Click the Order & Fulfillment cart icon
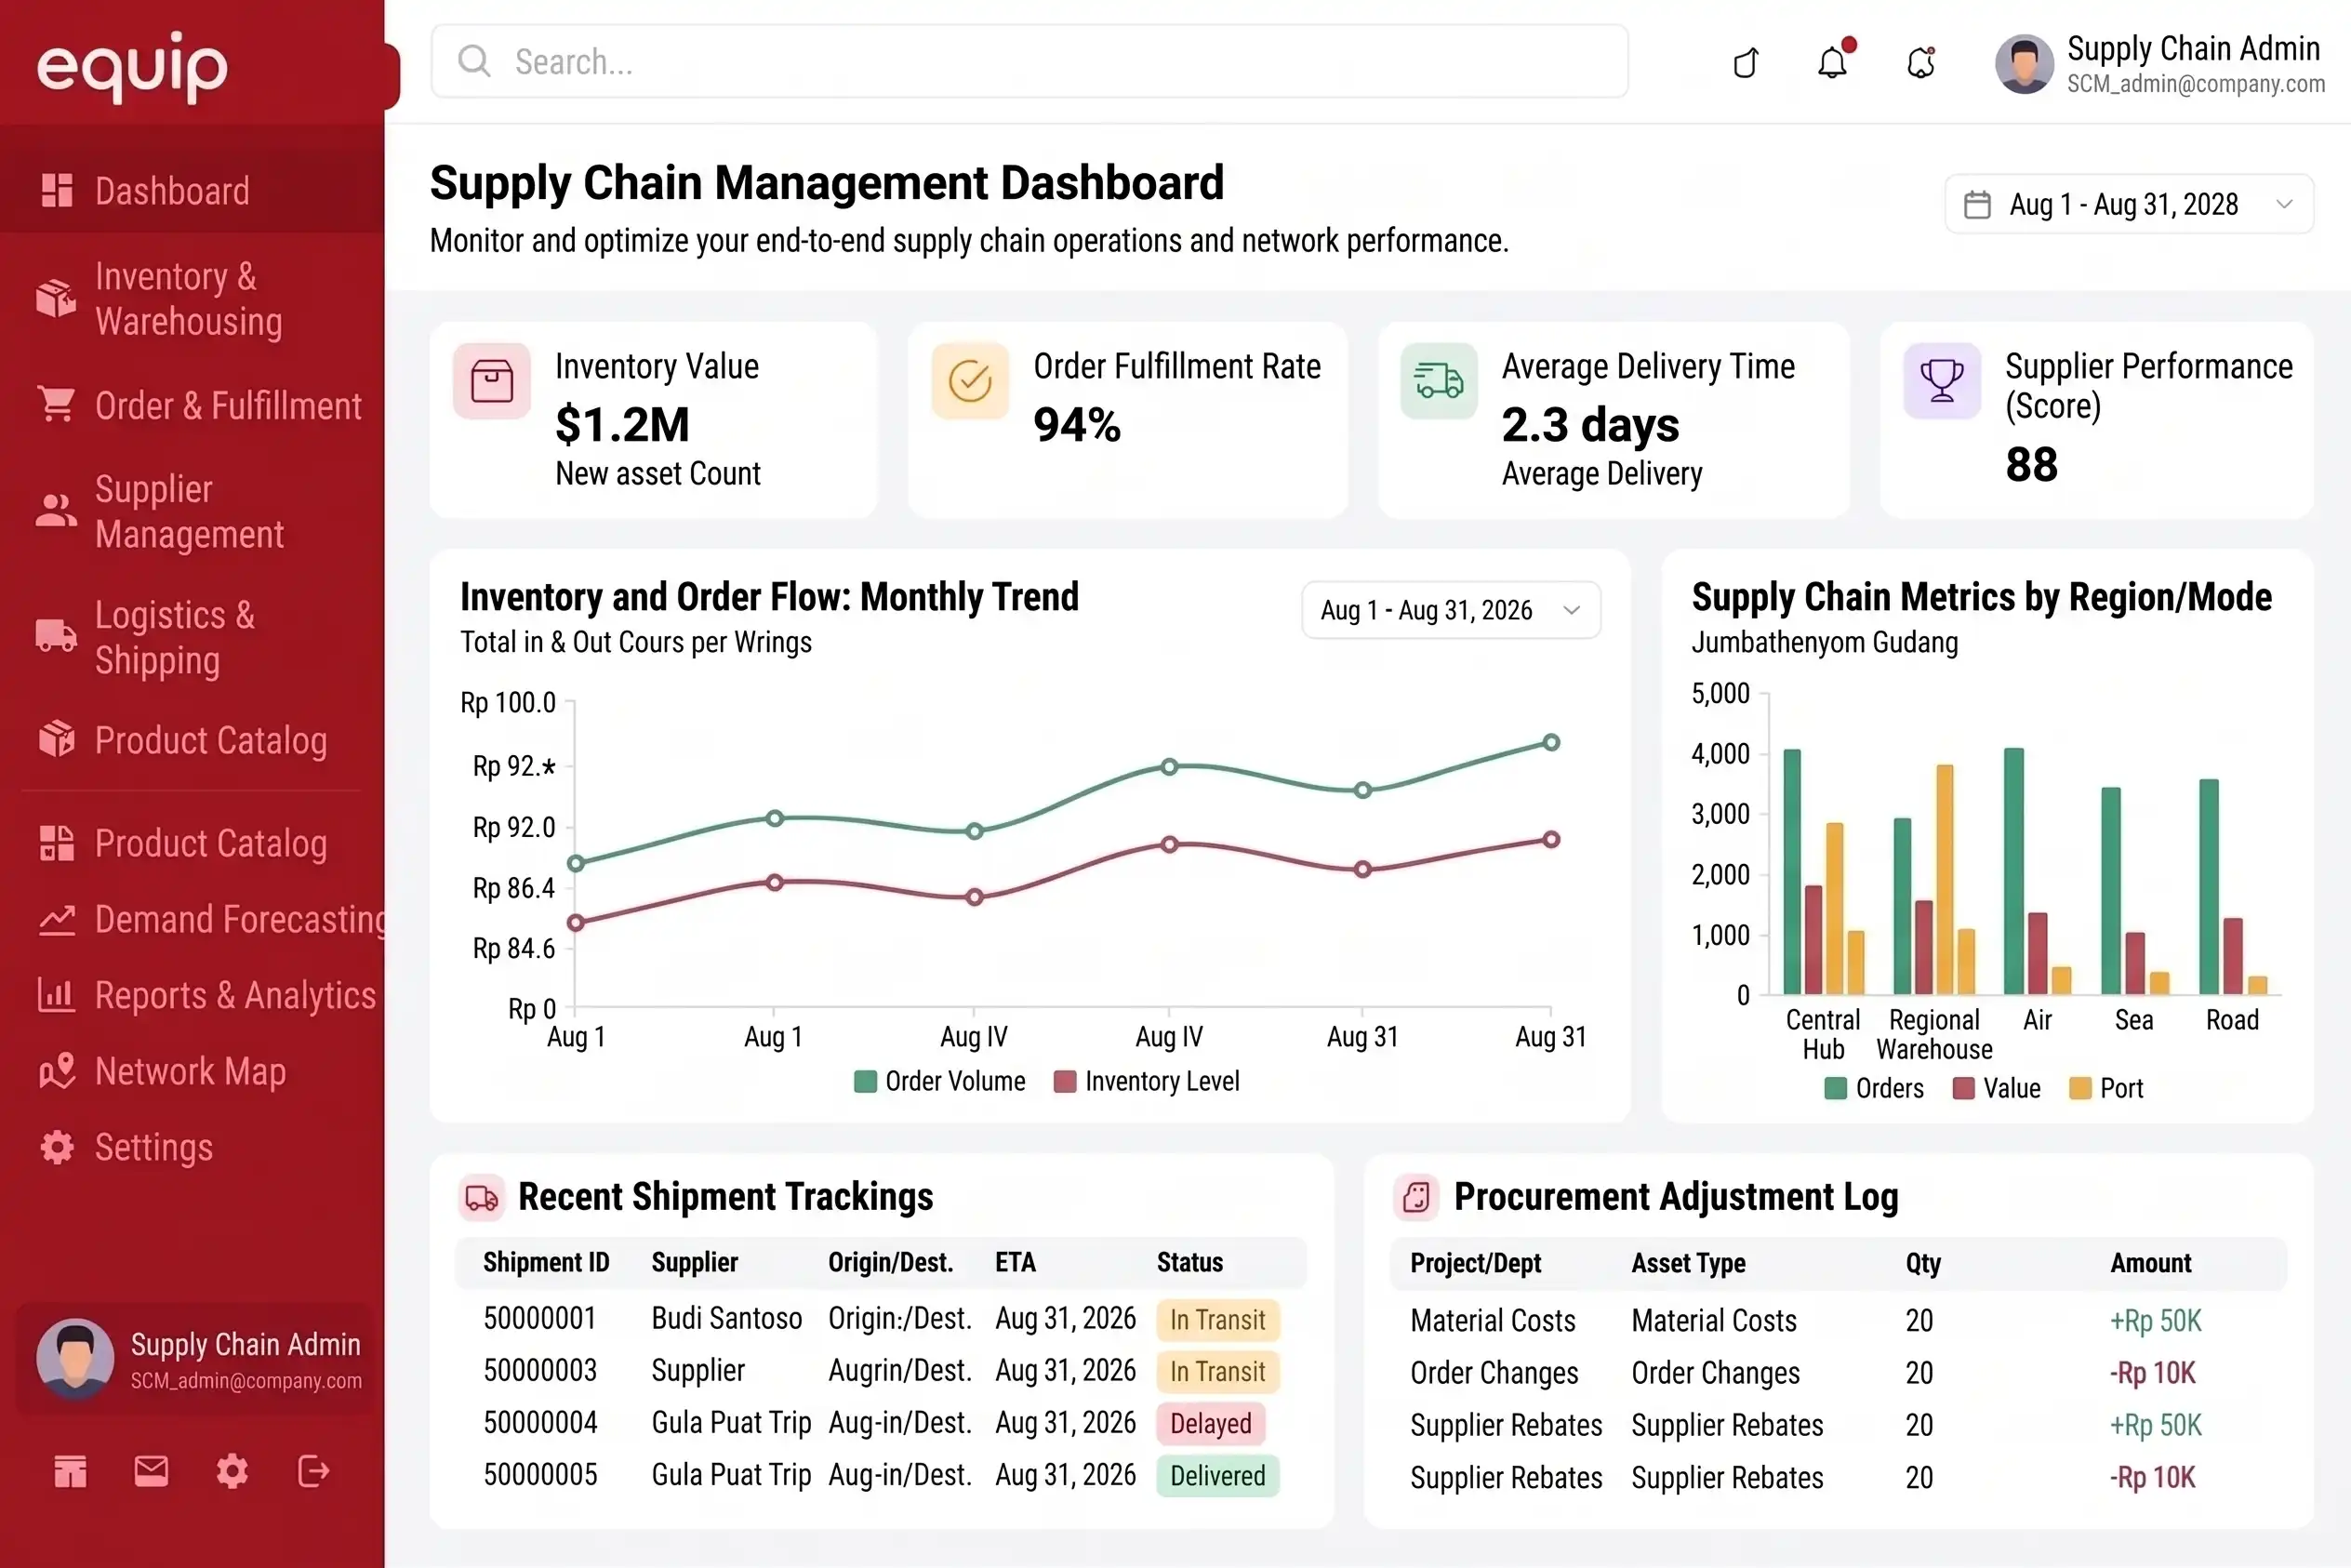 click(57, 405)
